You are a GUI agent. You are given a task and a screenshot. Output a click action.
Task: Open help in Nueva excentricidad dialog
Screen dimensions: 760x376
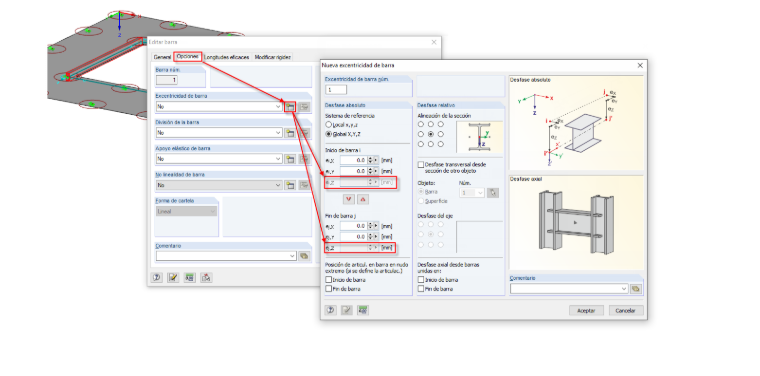(332, 310)
